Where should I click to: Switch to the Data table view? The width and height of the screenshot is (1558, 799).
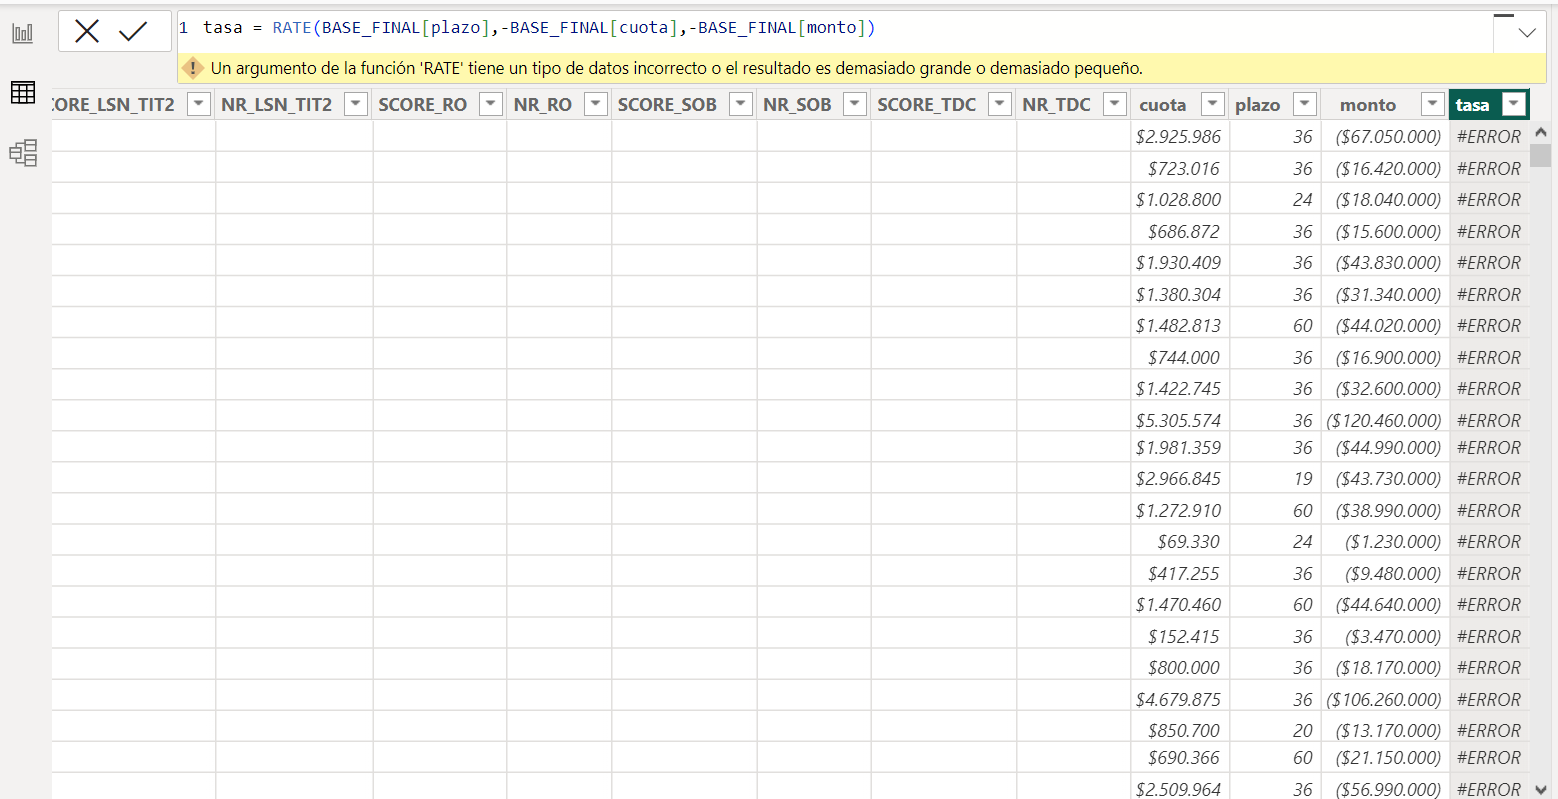pyautogui.click(x=22, y=92)
